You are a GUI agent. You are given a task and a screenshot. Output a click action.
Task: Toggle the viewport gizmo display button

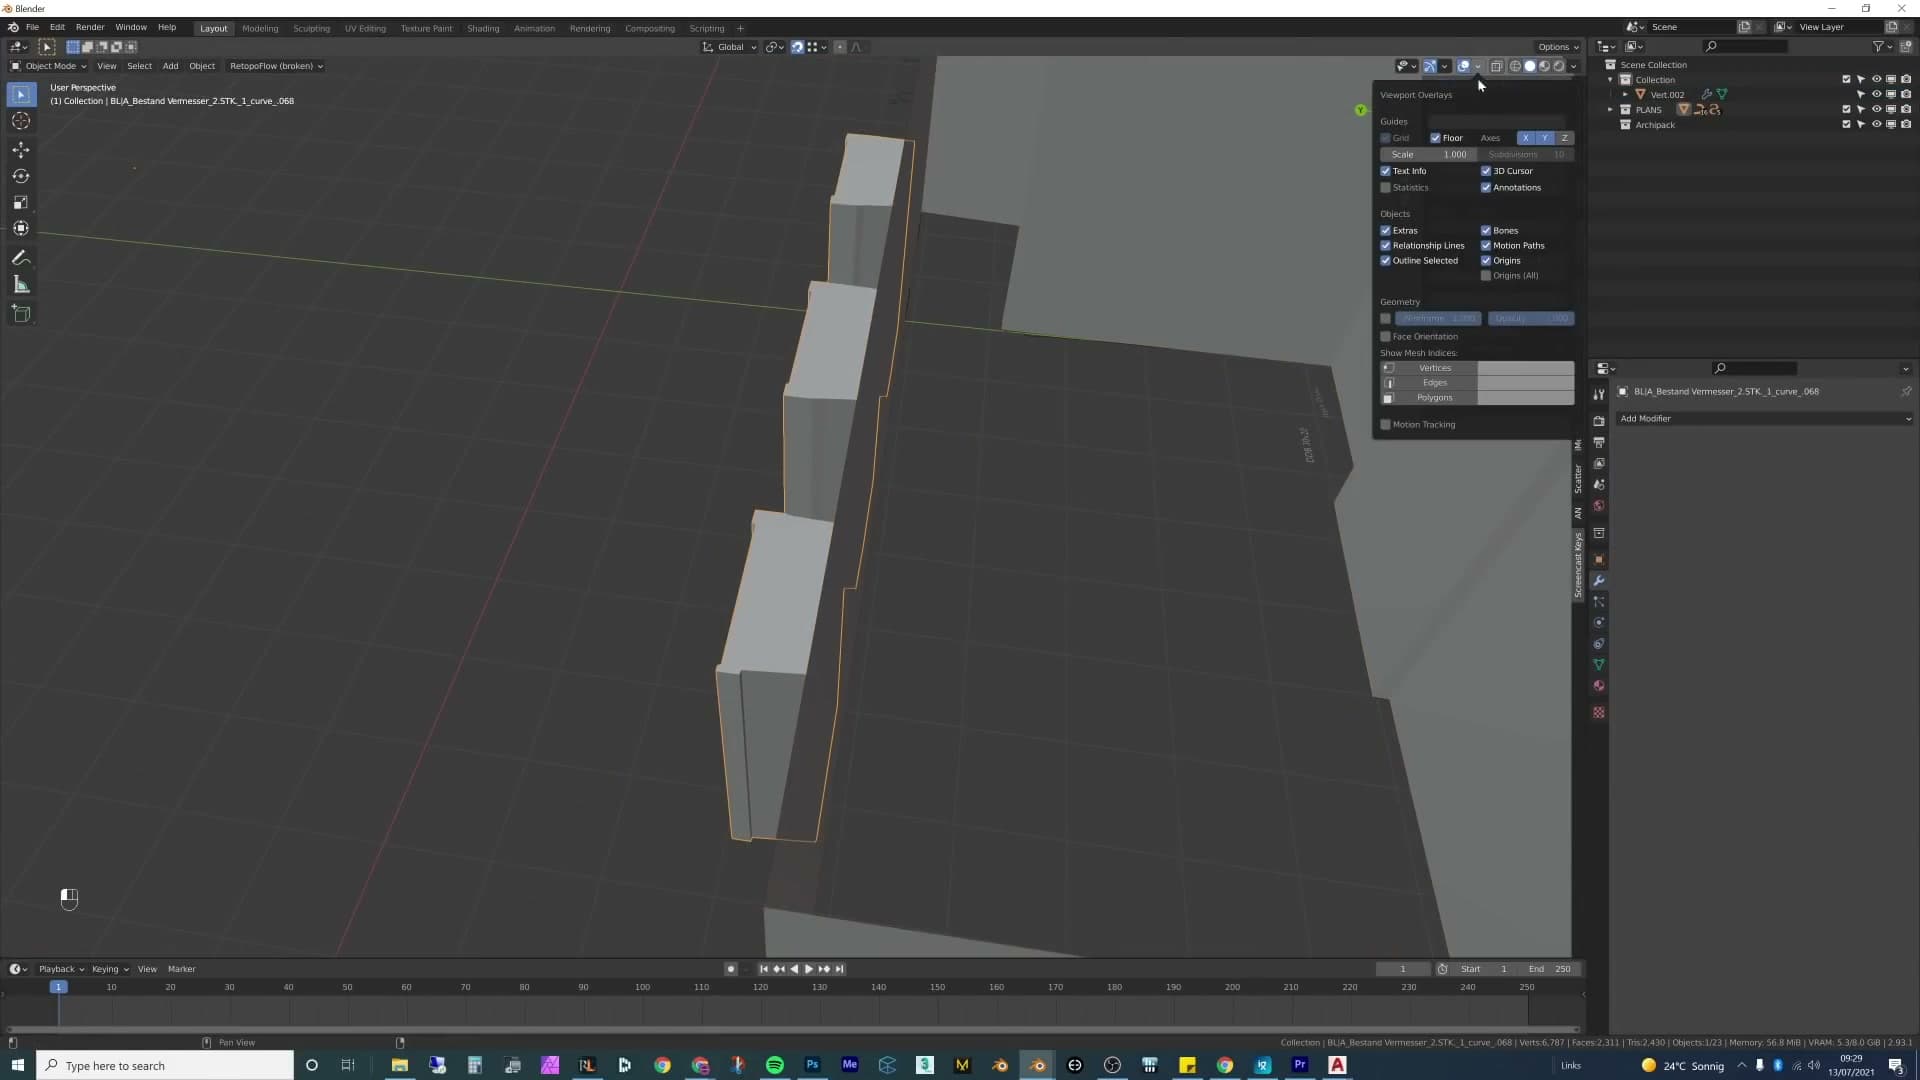click(x=1430, y=66)
